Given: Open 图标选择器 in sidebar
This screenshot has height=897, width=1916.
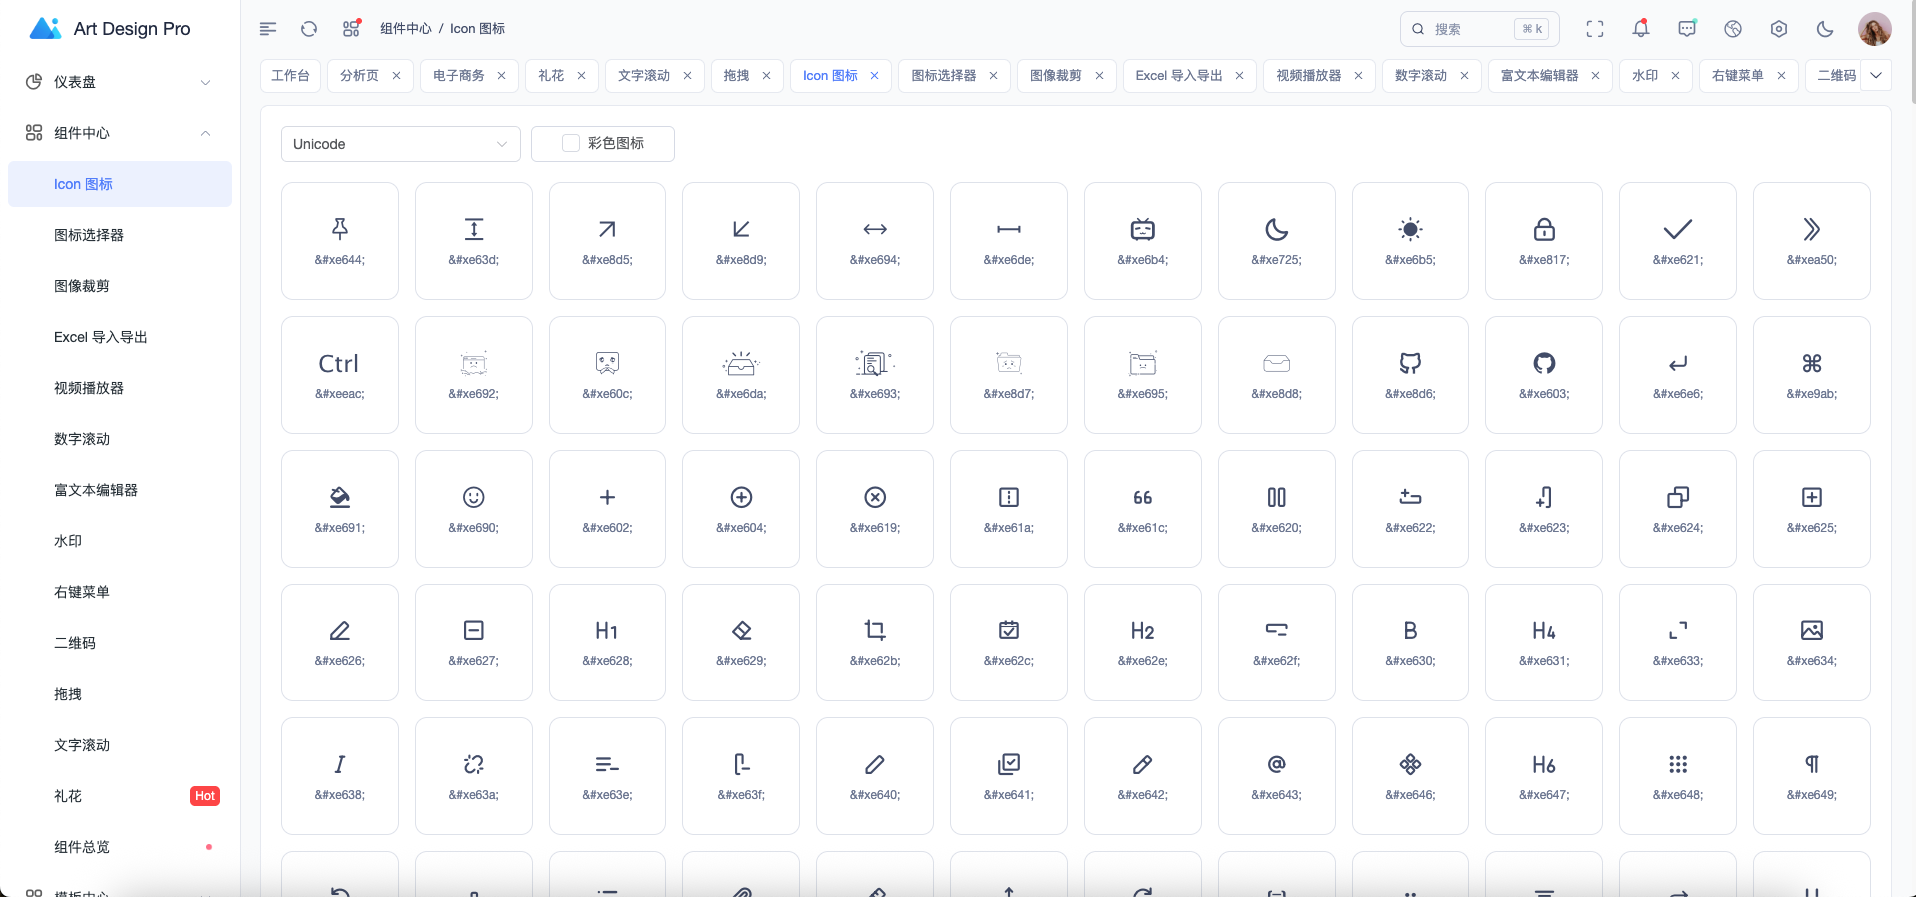Looking at the screenshot, I should pyautogui.click(x=120, y=235).
